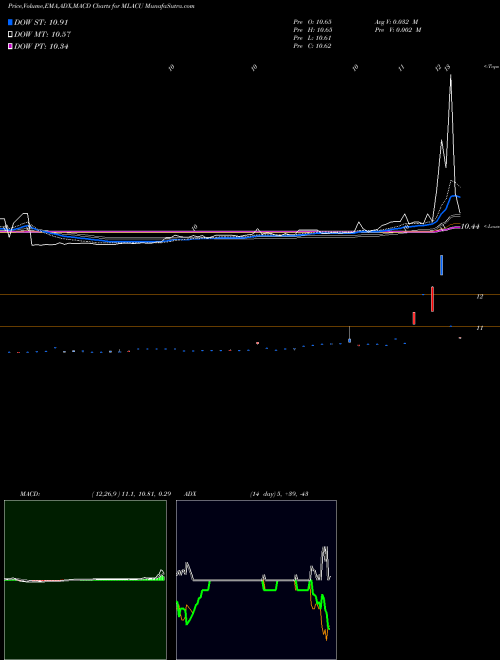Click the blue DOW ST legend swatch
This screenshot has width=500, height=660.
click(10, 22)
